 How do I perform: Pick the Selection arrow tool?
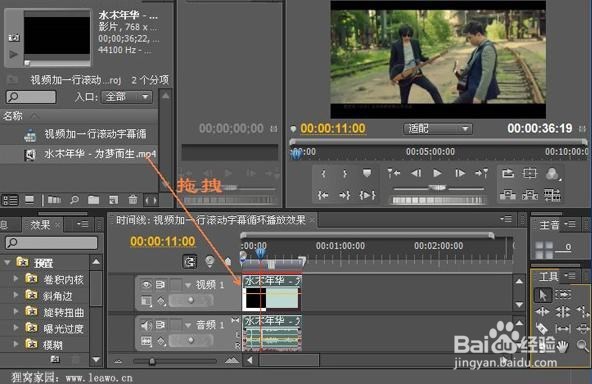pyautogui.click(x=543, y=295)
